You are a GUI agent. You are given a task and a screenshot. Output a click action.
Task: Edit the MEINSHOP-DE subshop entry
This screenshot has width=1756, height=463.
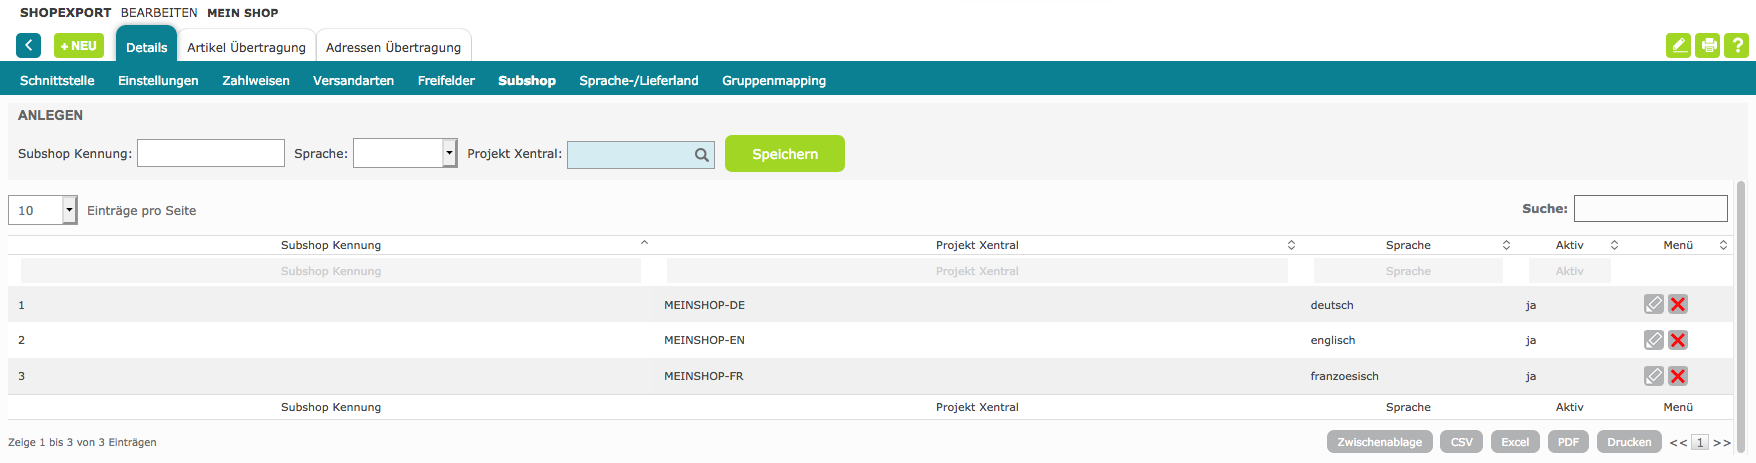(1654, 304)
